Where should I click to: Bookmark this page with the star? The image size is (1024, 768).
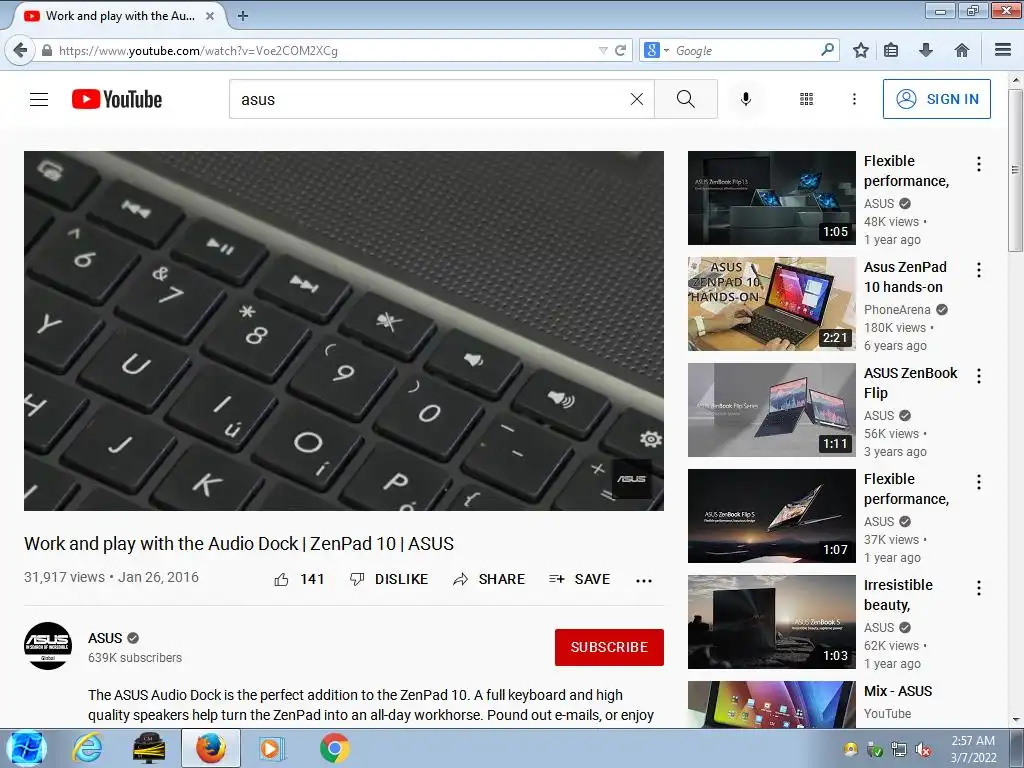(861, 50)
